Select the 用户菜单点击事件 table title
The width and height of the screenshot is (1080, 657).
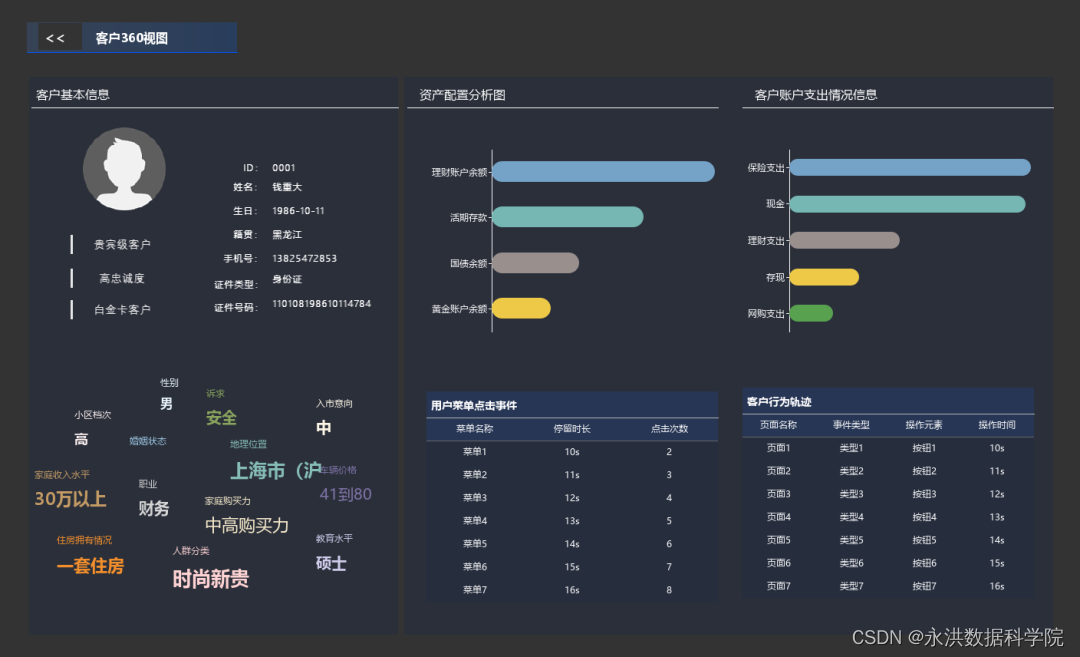click(474, 406)
